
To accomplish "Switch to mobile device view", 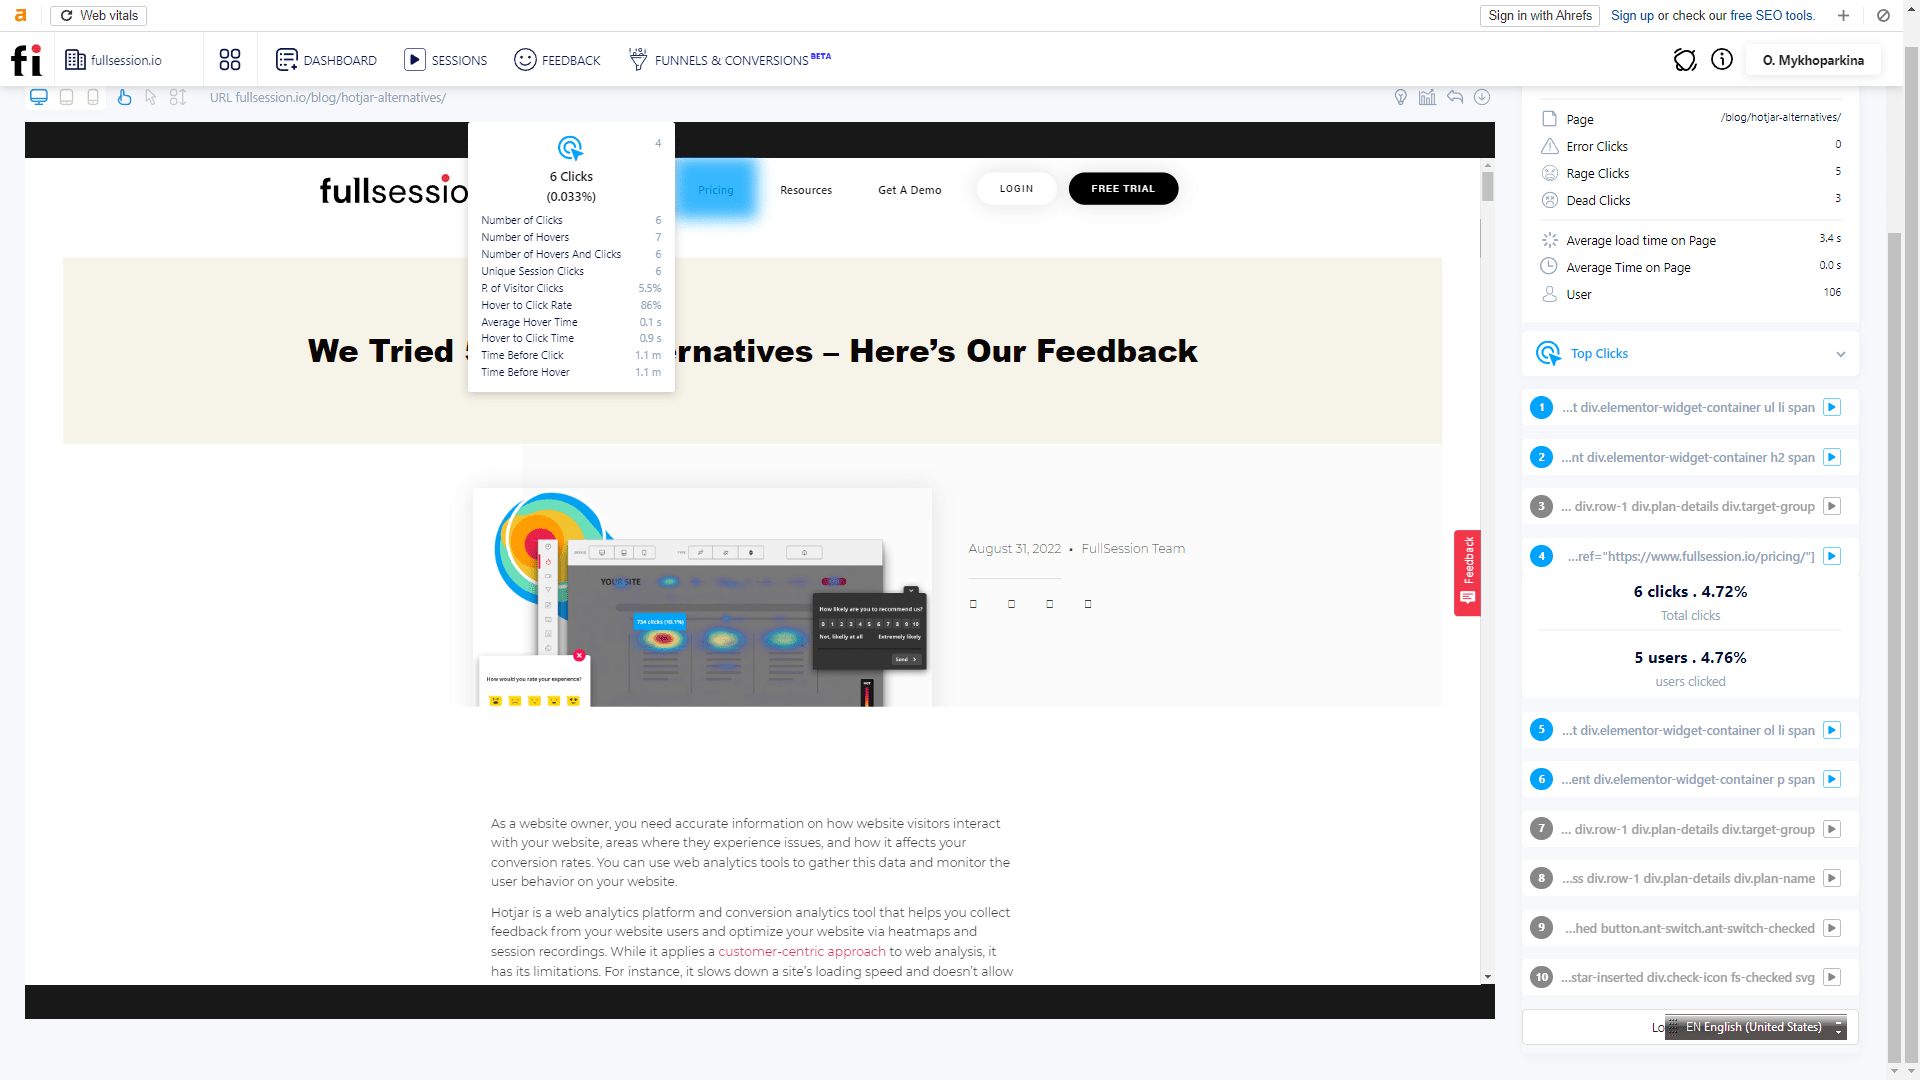I will (93, 97).
